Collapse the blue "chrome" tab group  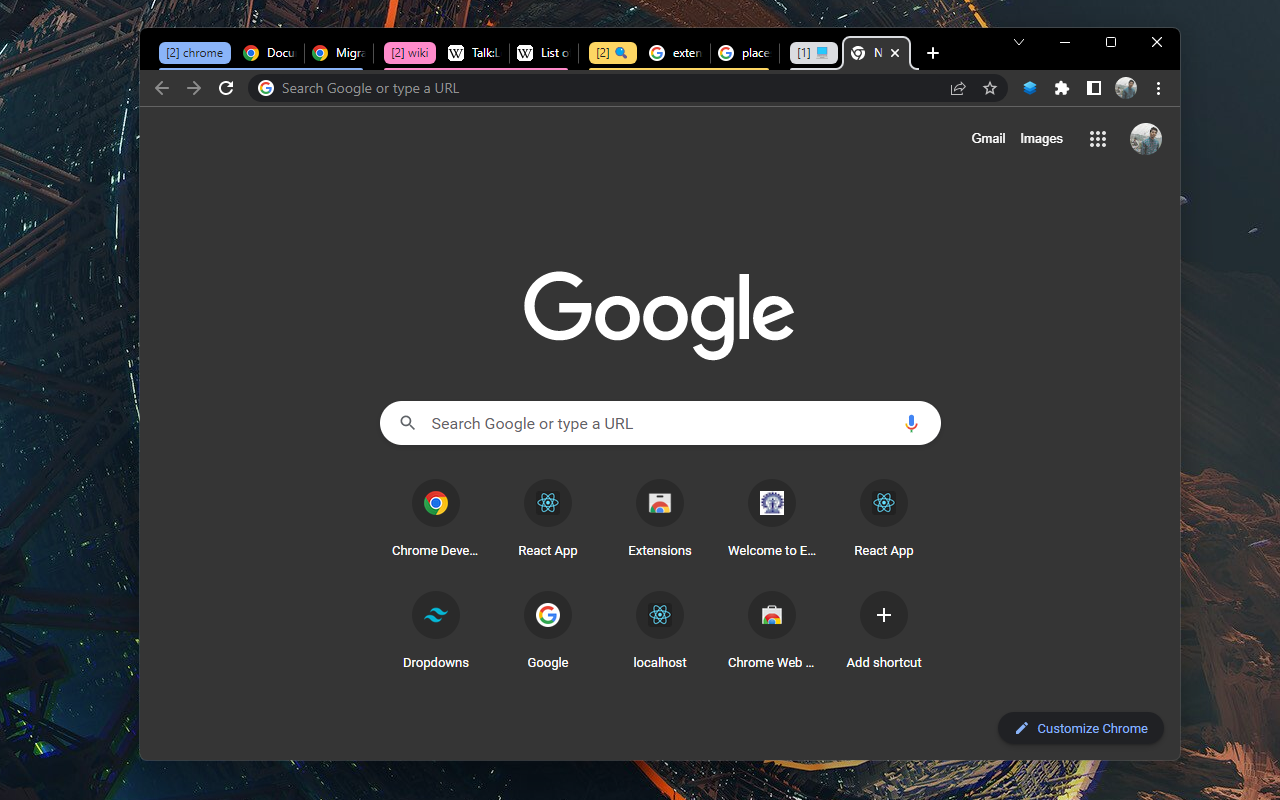195,53
